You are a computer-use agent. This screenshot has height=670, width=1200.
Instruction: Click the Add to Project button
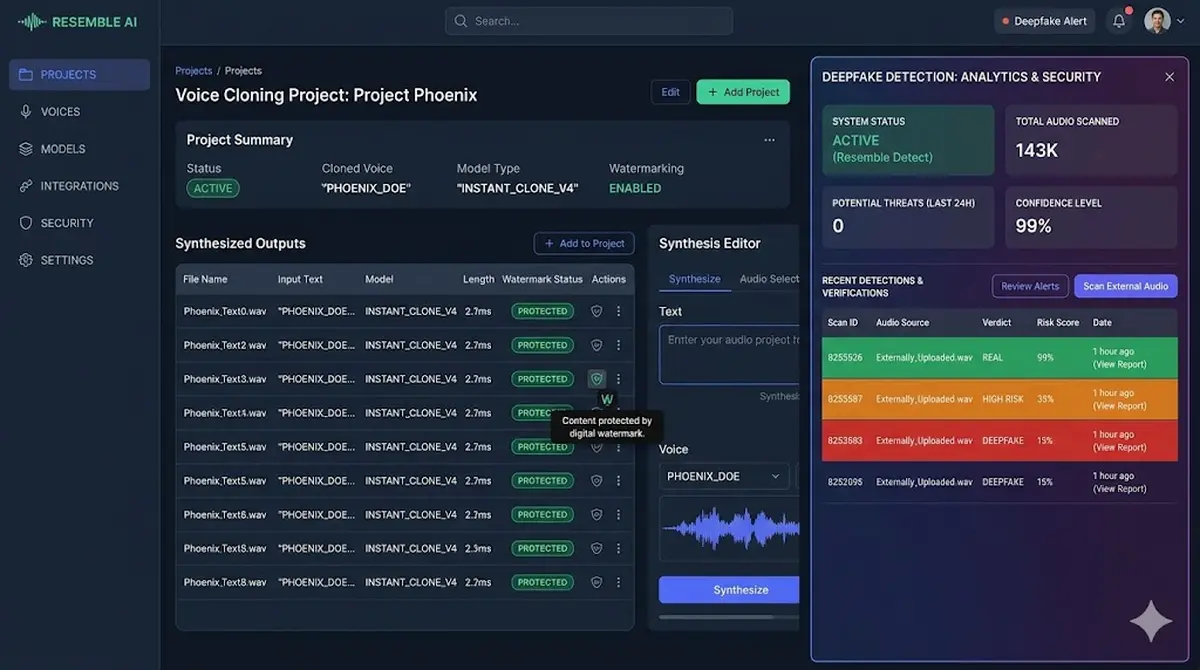tap(584, 243)
